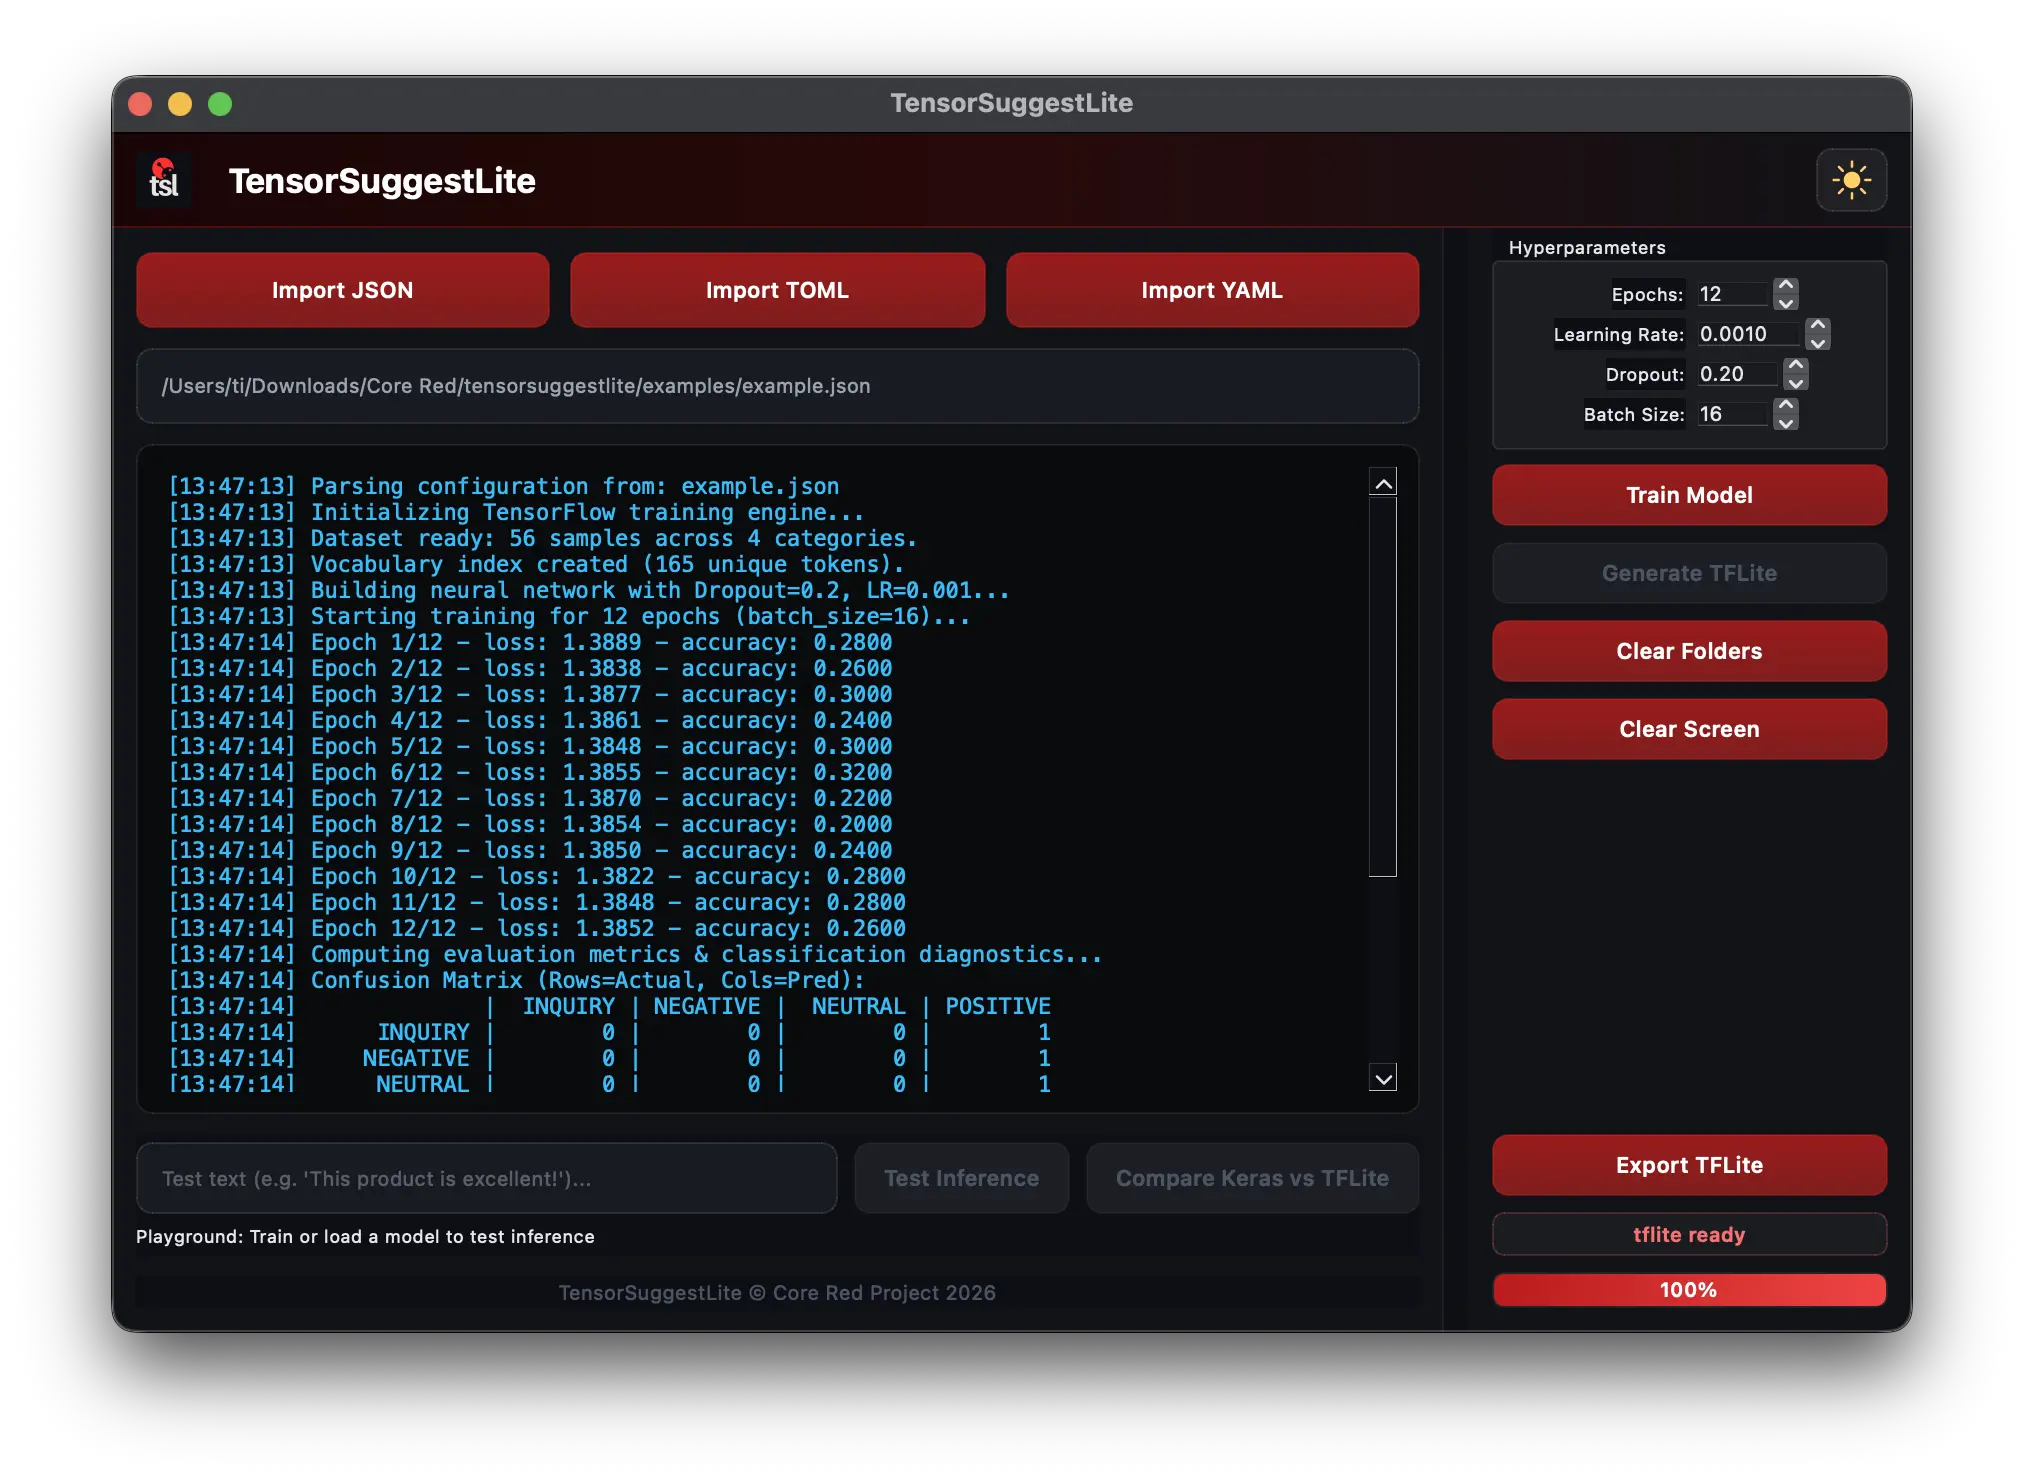Click the Import TOML button

(x=777, y=290)
